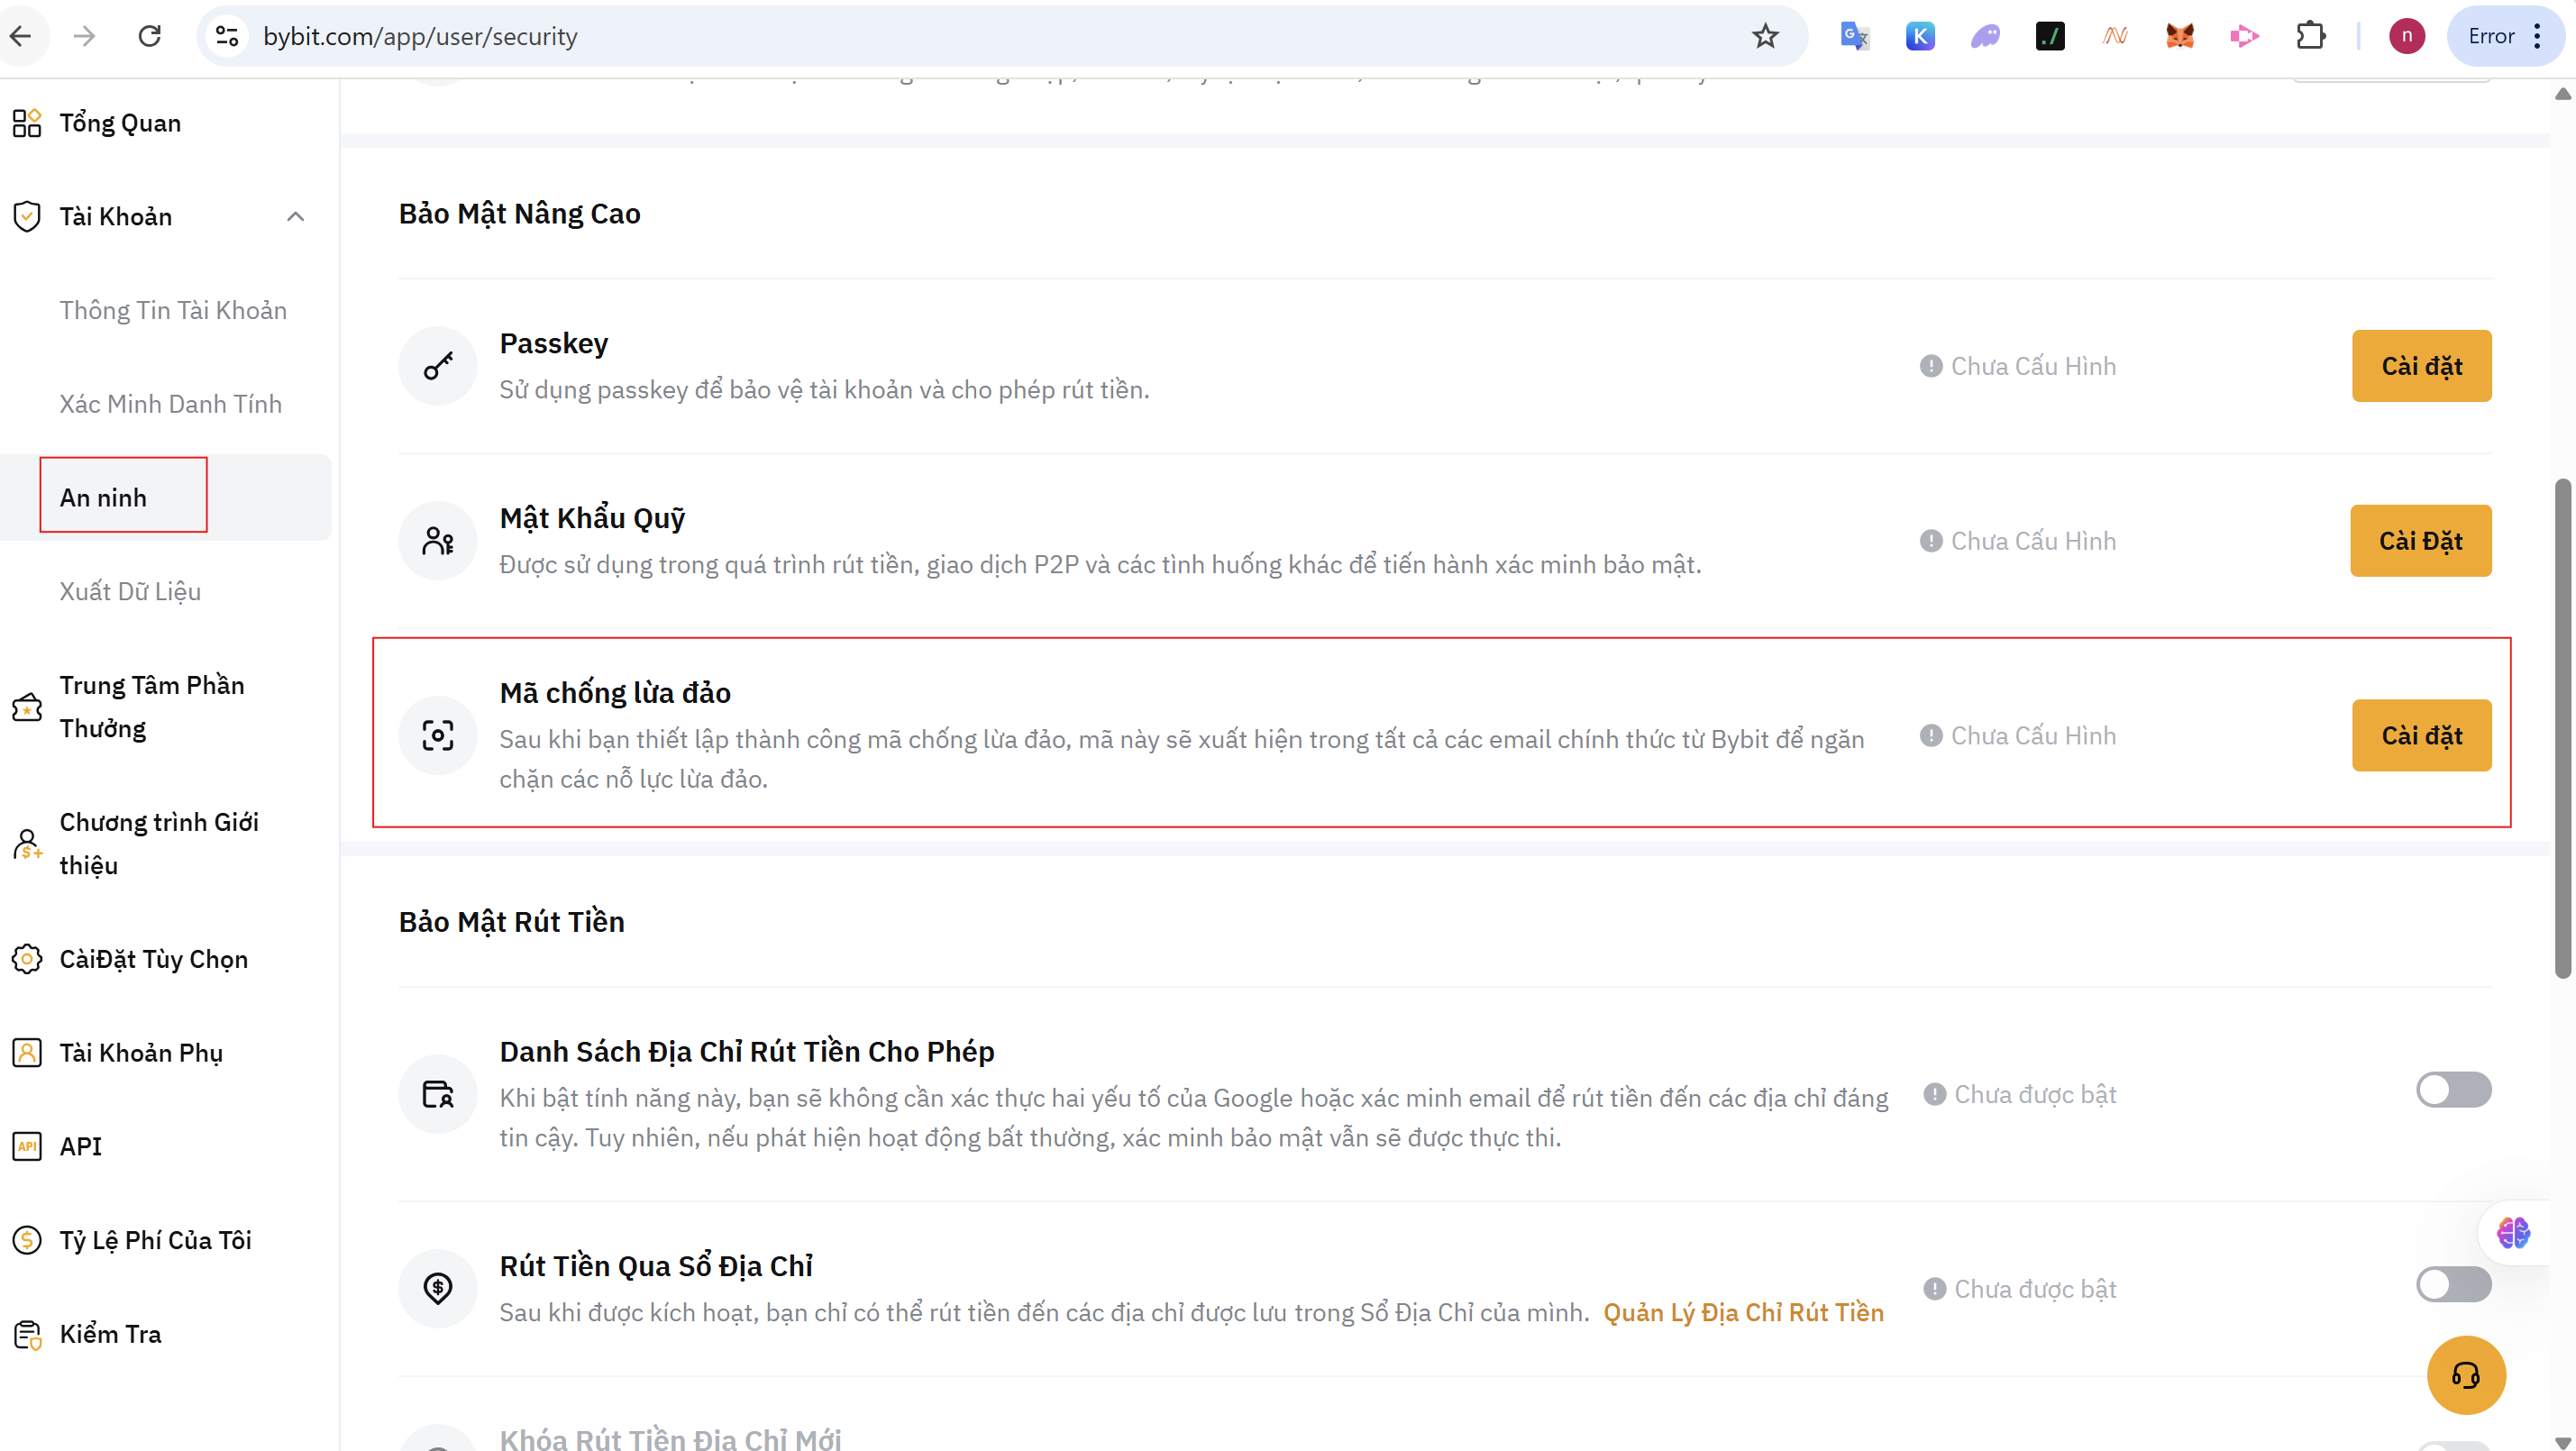Click the Mật Khẩu Quỹ icon
The height and width of the screenshot is (1451, 2576).
click(437, 541)
